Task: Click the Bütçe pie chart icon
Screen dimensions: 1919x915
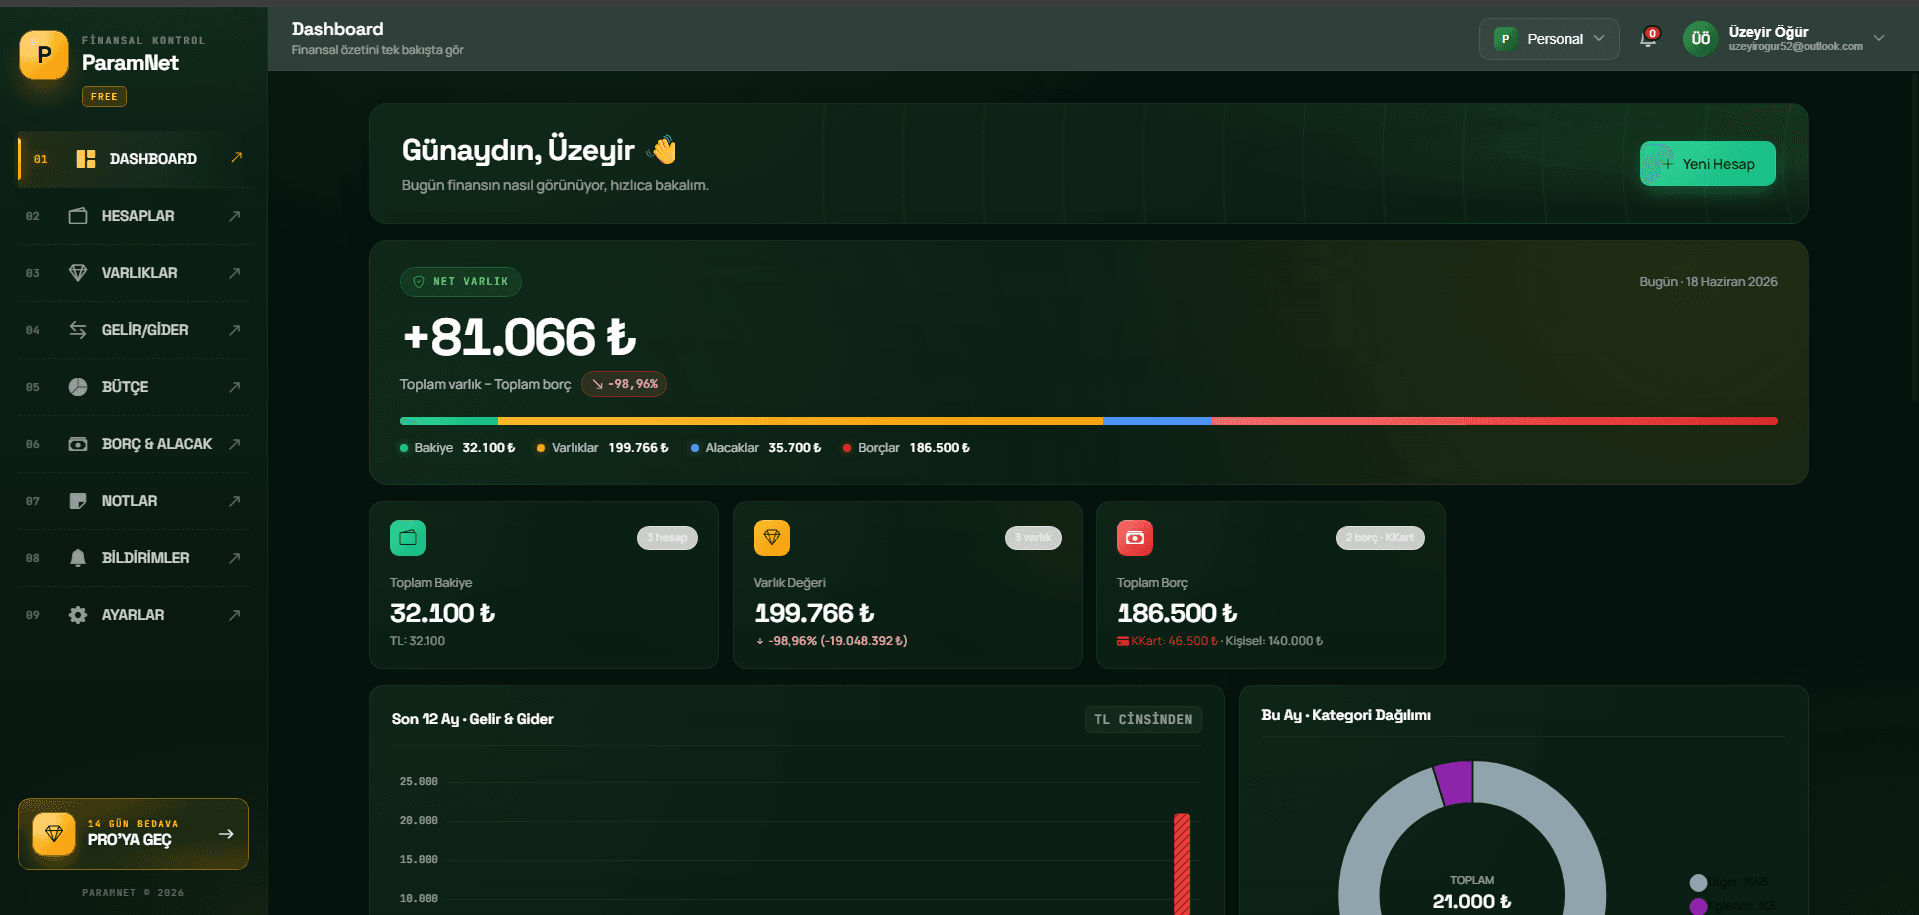Action: (78, 387)
